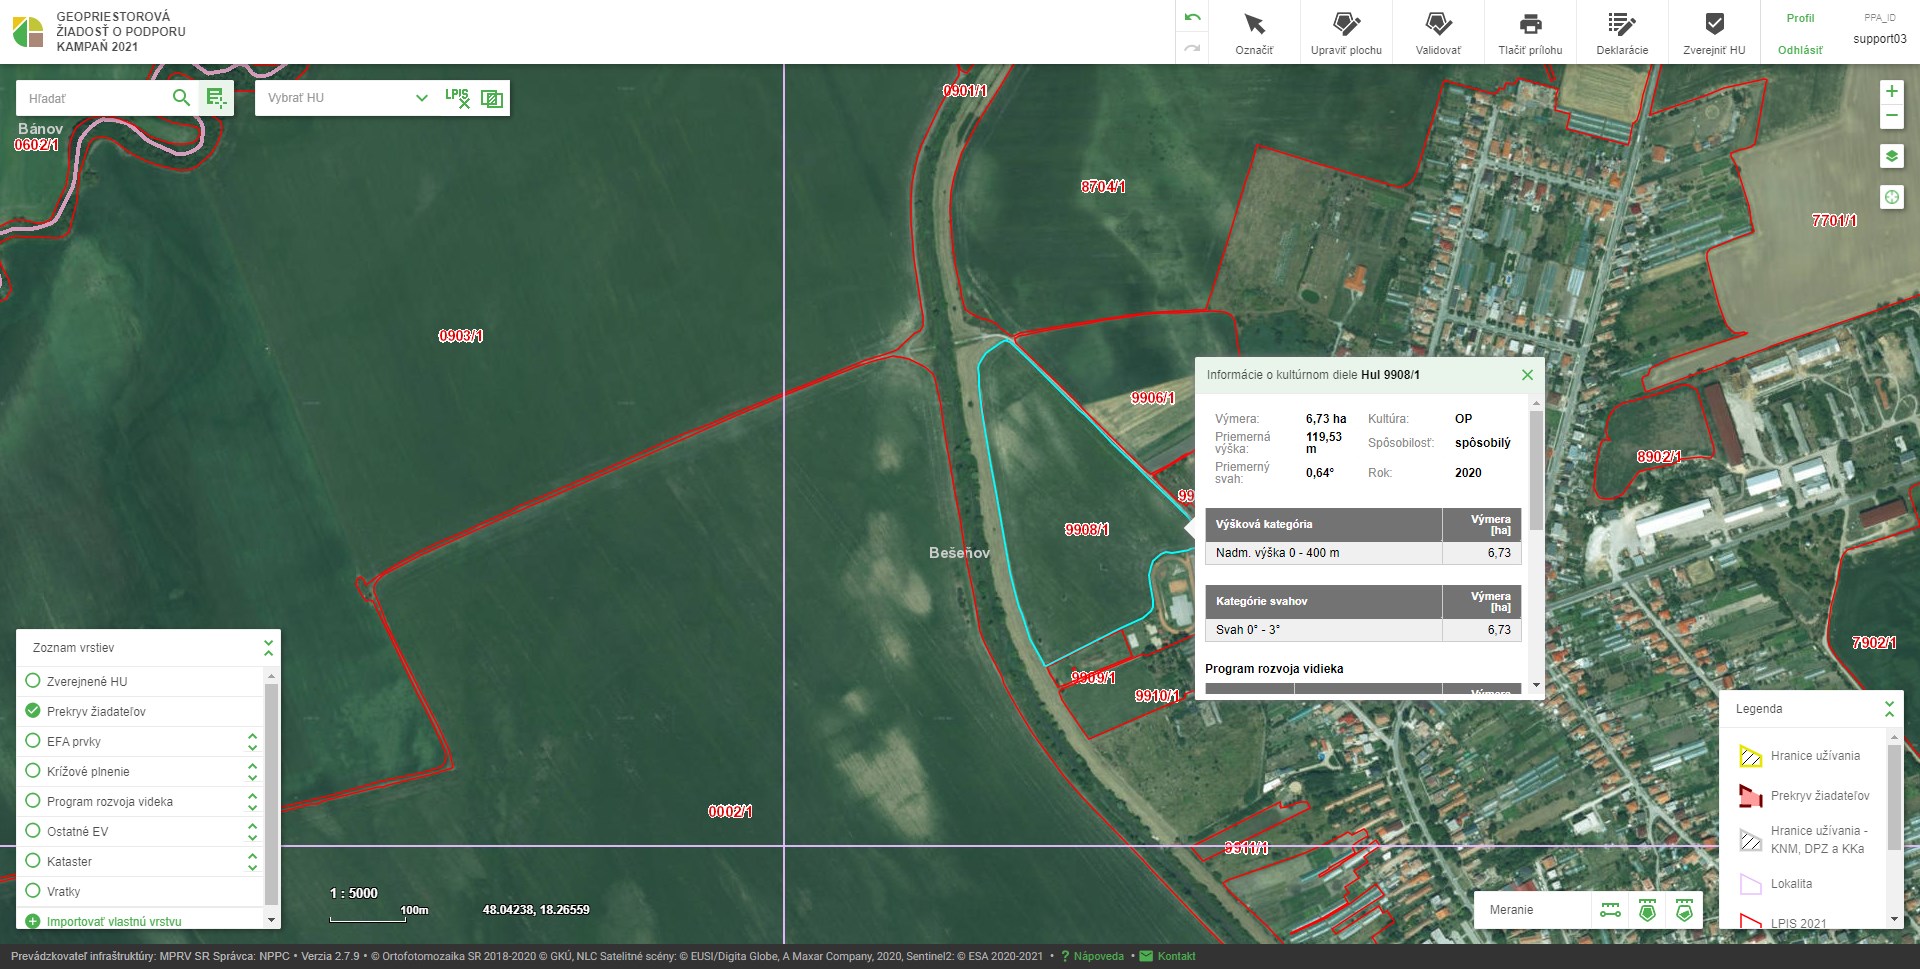This screenshot has width=1920, height=969.
Task: Click the info popup scroll-down arrow
Action: (x=1536, y=686)
